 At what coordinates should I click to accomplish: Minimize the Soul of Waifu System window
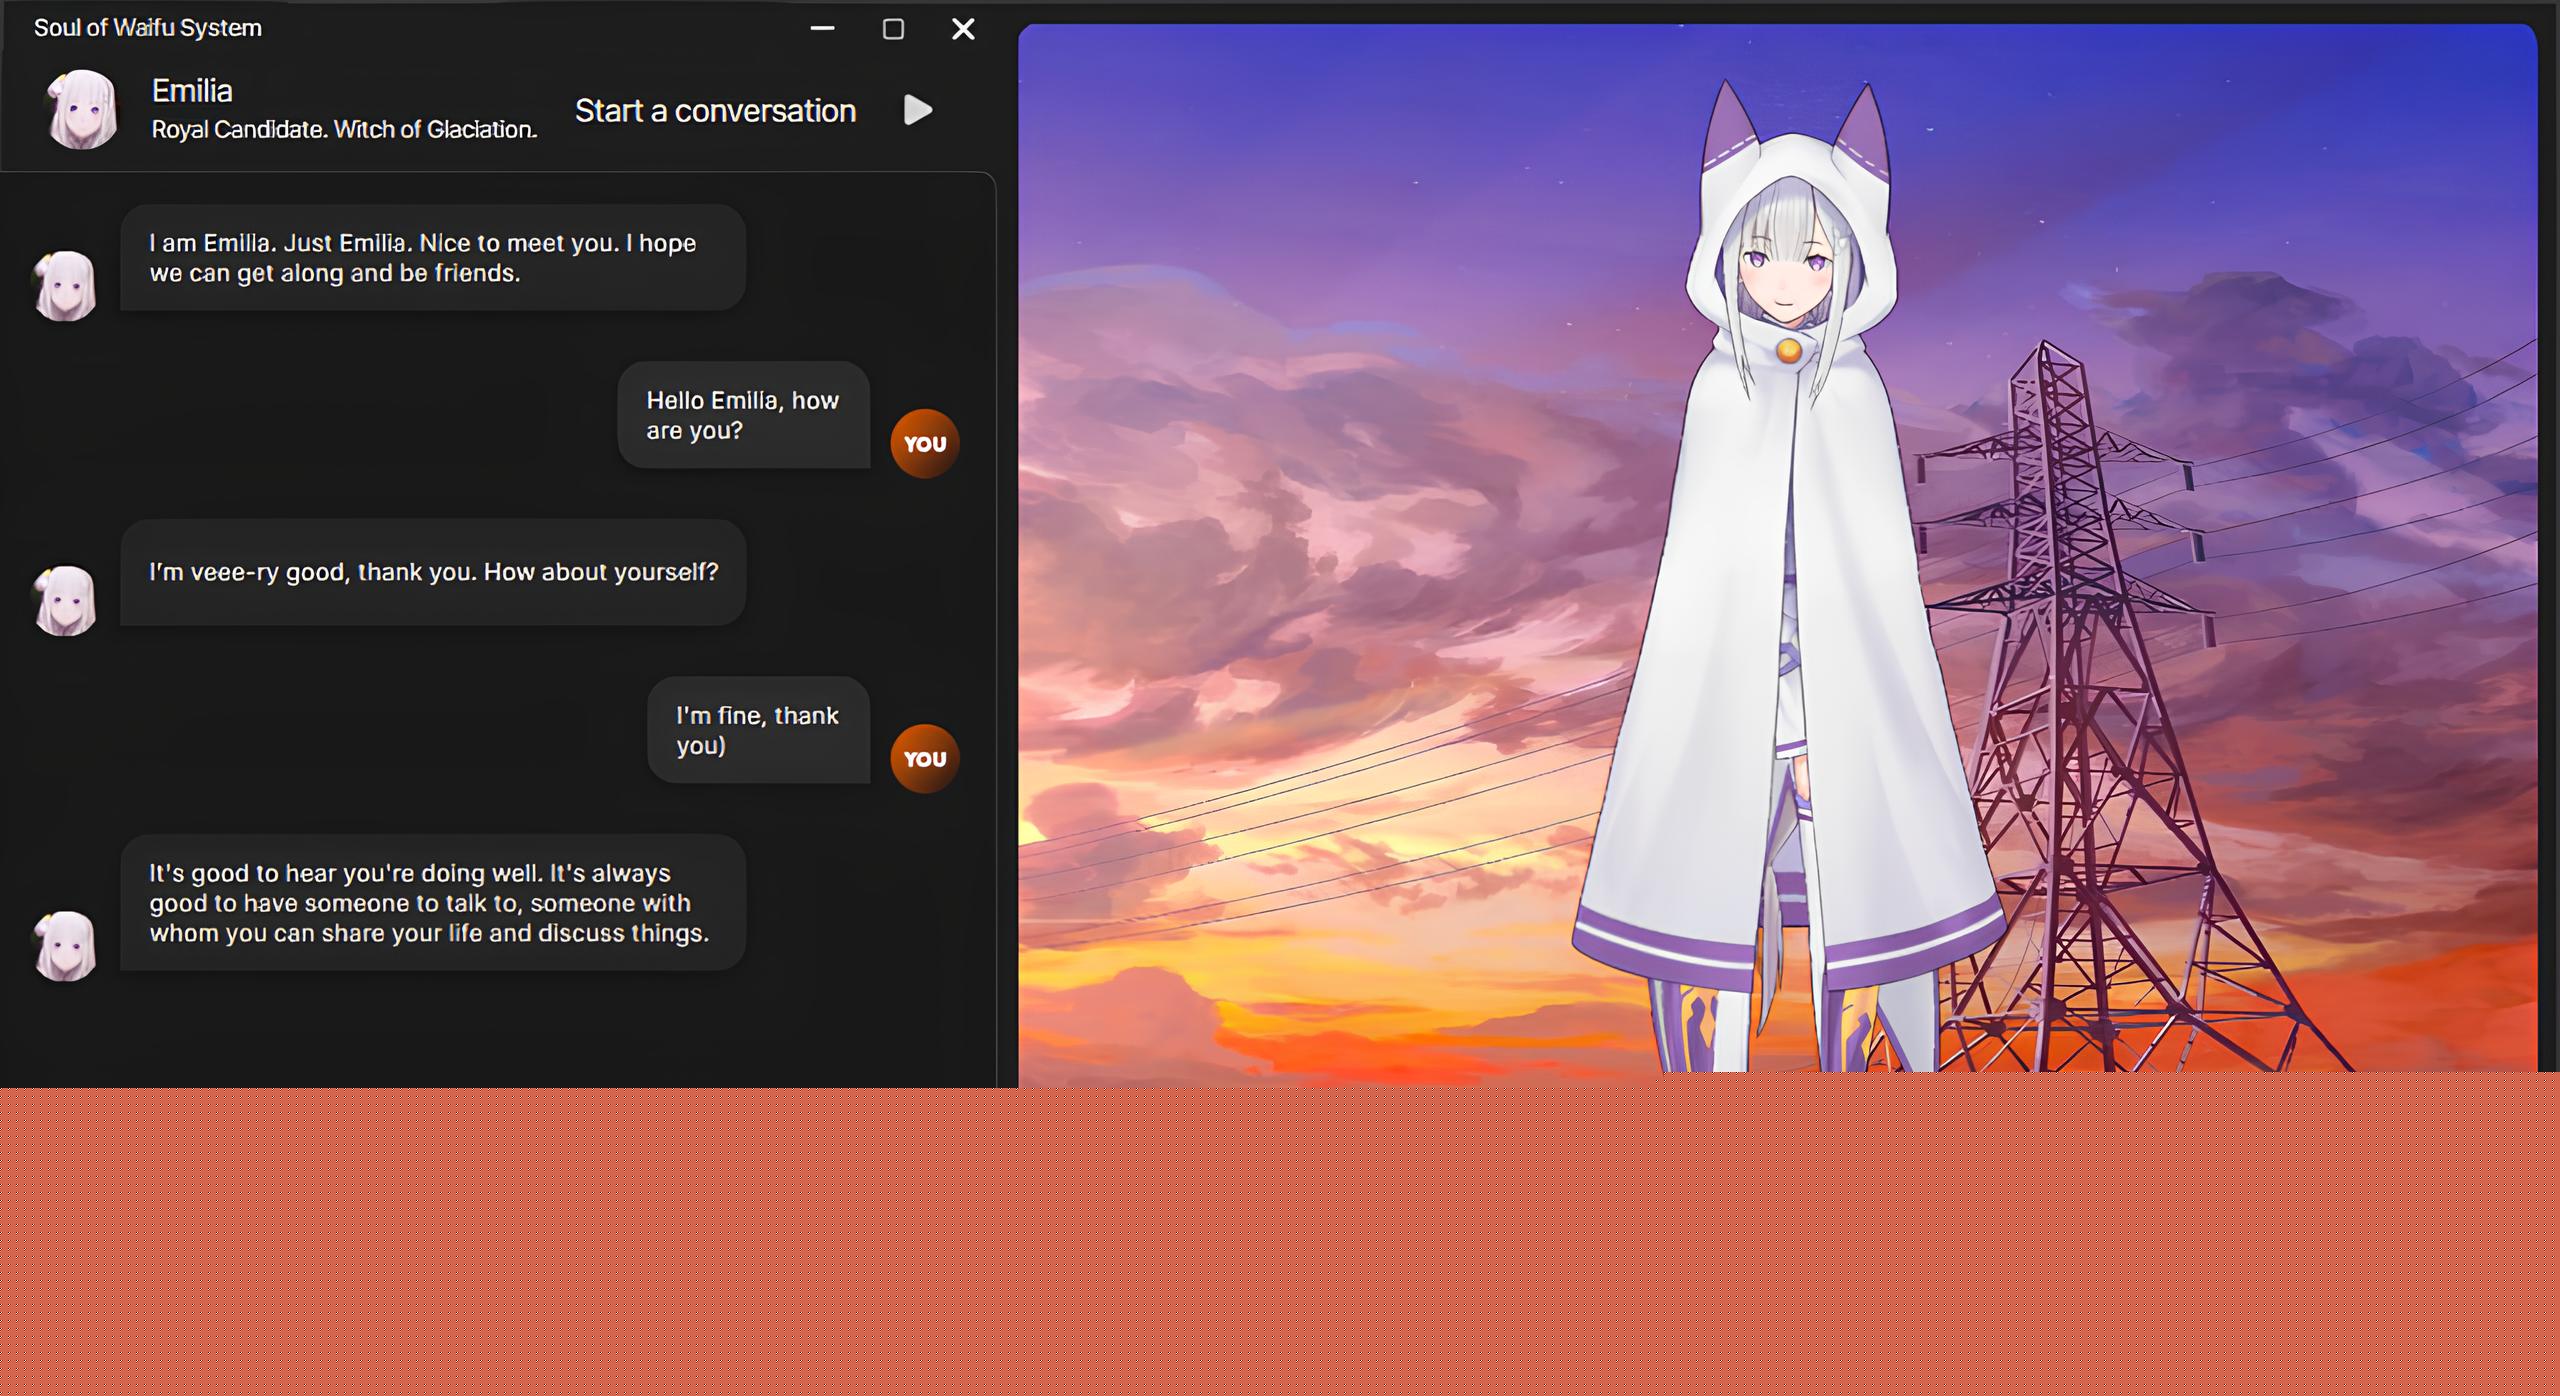822,29
